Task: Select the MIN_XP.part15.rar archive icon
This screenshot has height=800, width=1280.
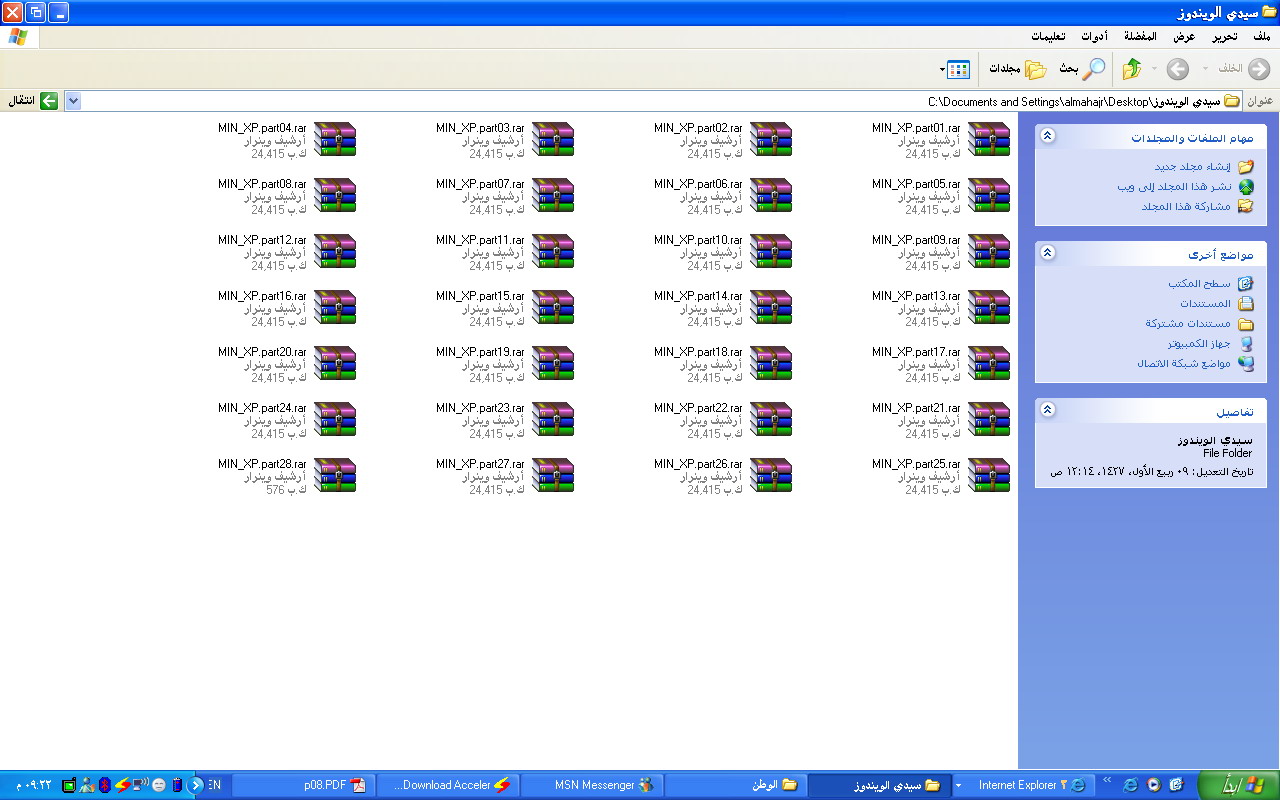Action: (553, 308)
